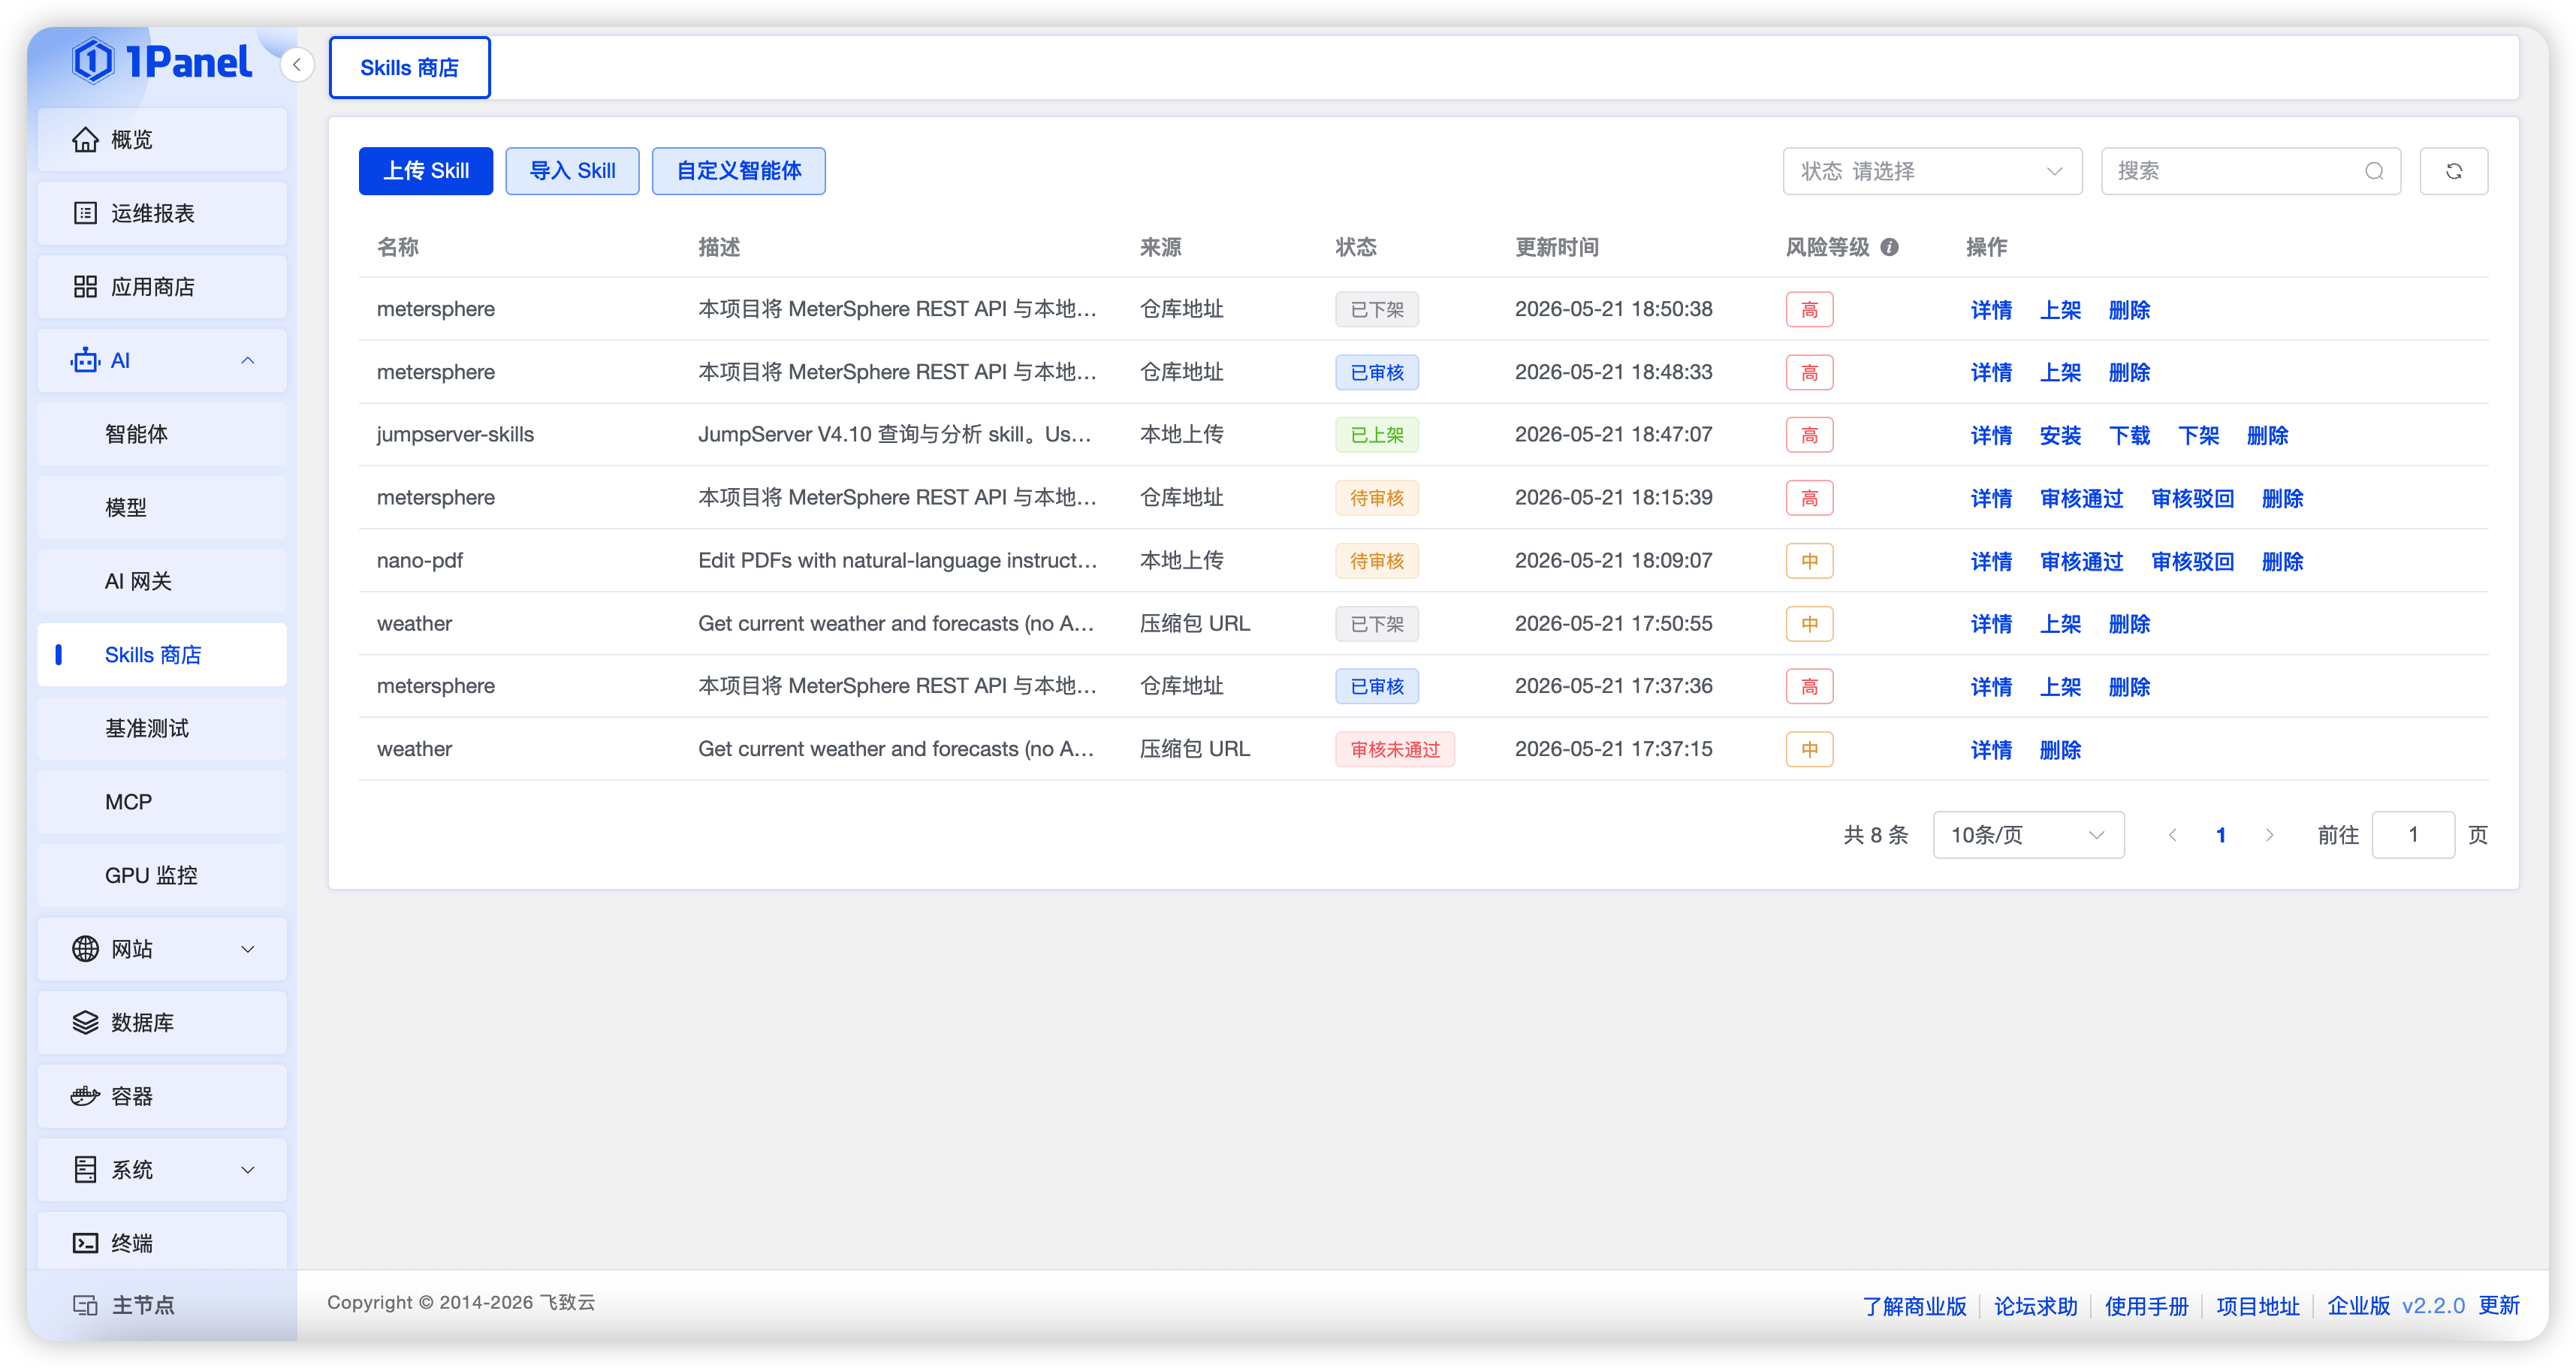Click the 已上架 status tag
The width and height of the screenshot is (2576, 1368).
1376,435
